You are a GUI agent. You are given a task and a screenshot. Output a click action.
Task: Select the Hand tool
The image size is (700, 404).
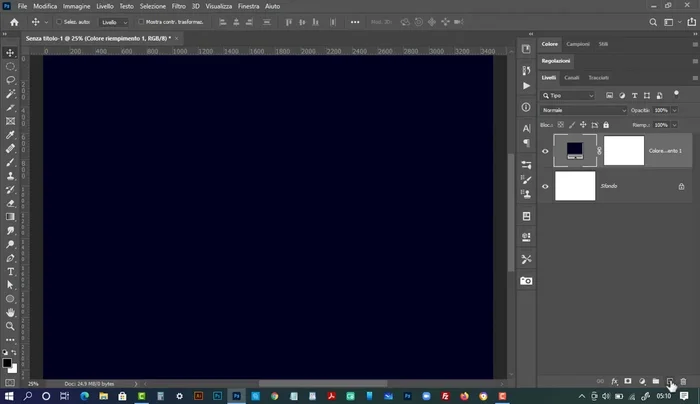tap(11, 312)
